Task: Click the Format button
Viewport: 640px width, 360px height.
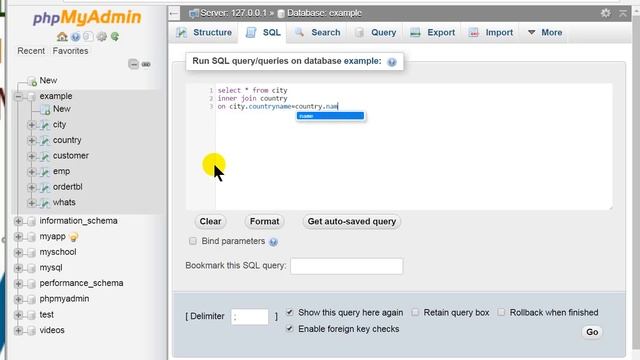Action: pos(264,222)
